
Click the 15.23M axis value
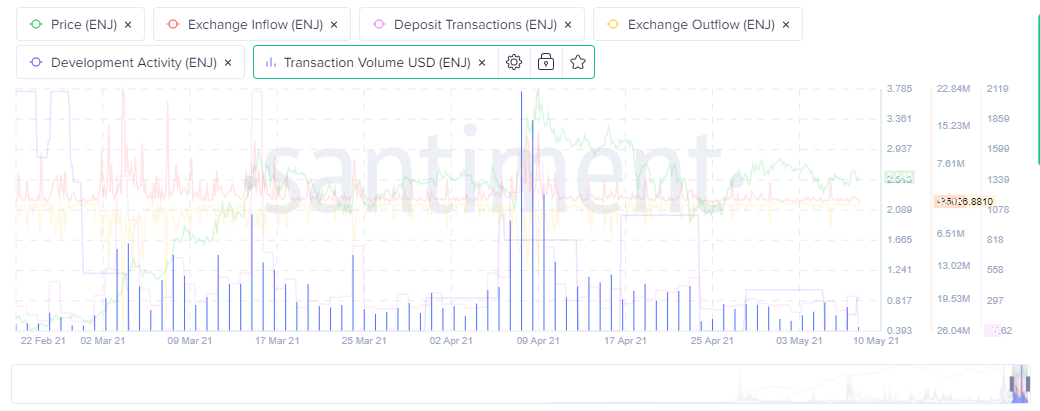pyautogui.click(x=954, y=126)
